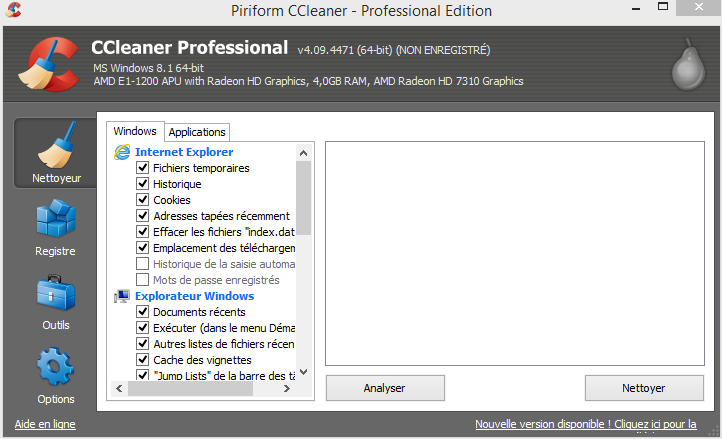This screenshot has height=439, width=722.
Task: Open the Registre cubes section
Action: (56, 228)
